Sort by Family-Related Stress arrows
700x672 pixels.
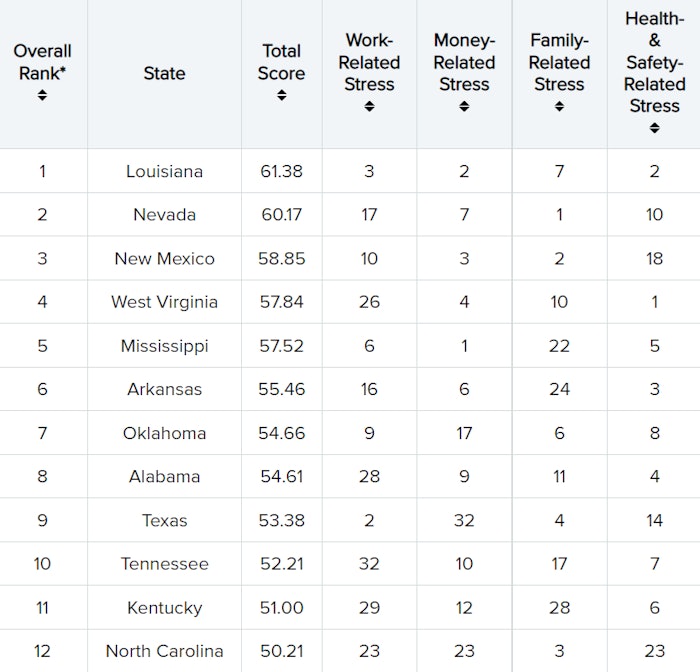point(559,107)
